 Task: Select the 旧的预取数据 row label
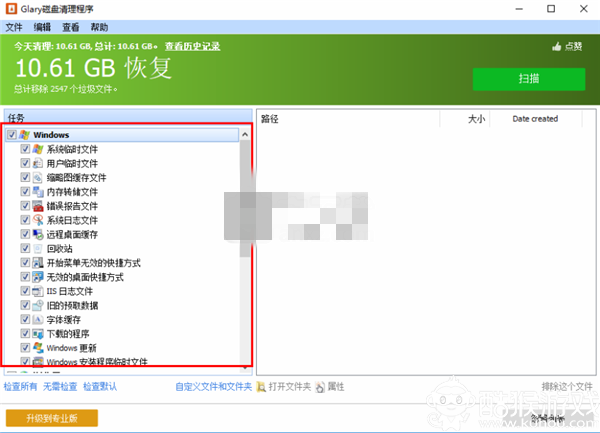pyautogui.click(x=72, y=306)
